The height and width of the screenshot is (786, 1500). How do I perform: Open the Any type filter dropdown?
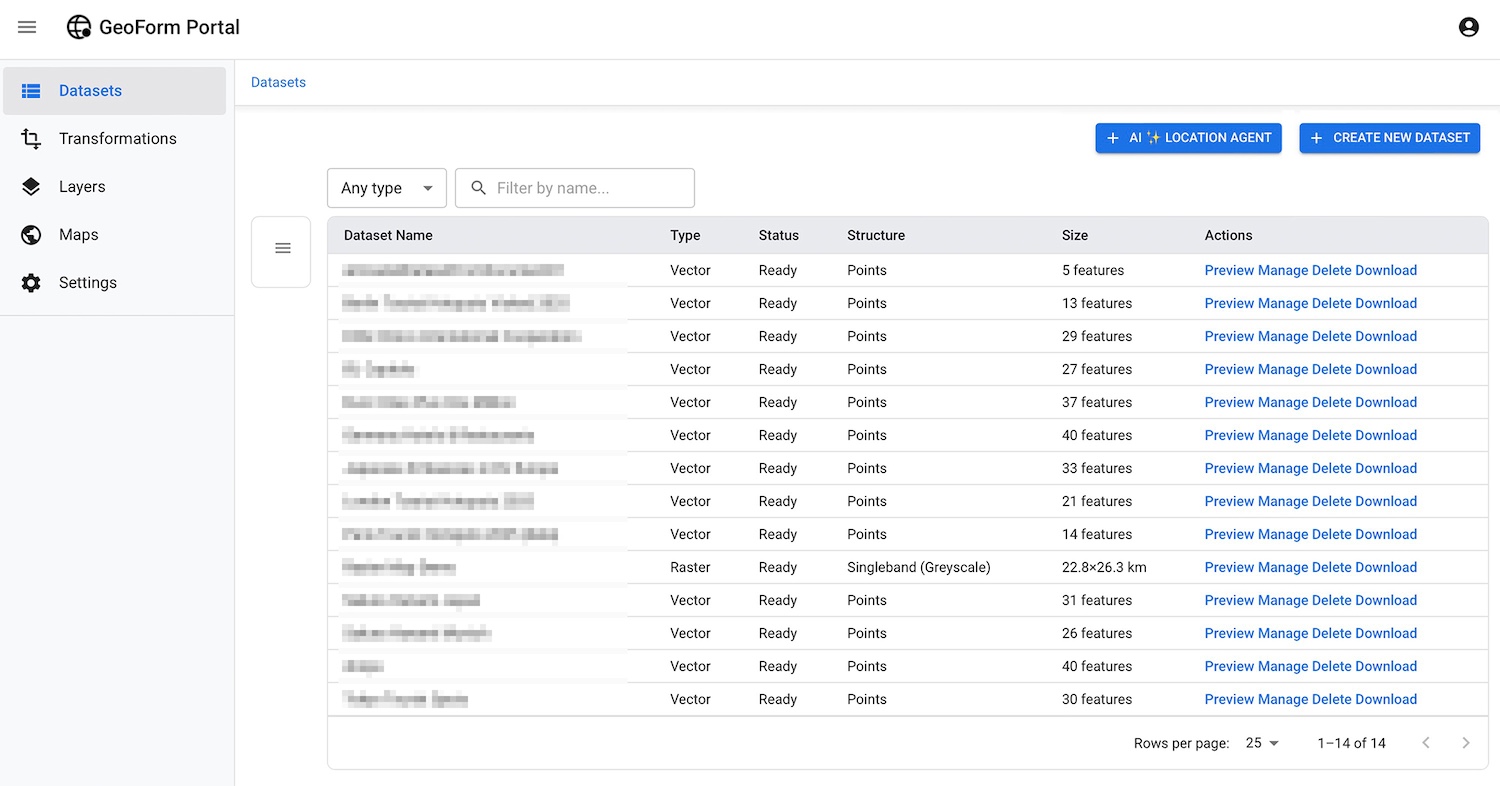point(386,188)
